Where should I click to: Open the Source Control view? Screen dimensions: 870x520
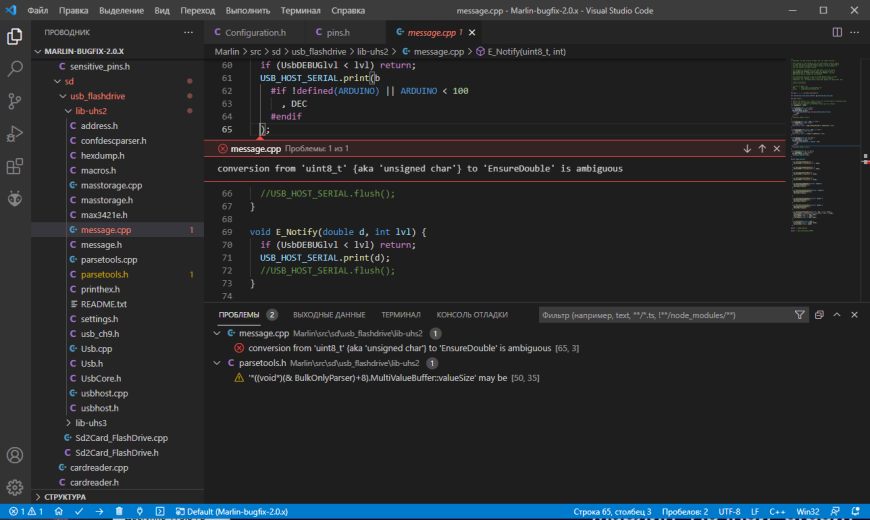[x=15, y=101]
